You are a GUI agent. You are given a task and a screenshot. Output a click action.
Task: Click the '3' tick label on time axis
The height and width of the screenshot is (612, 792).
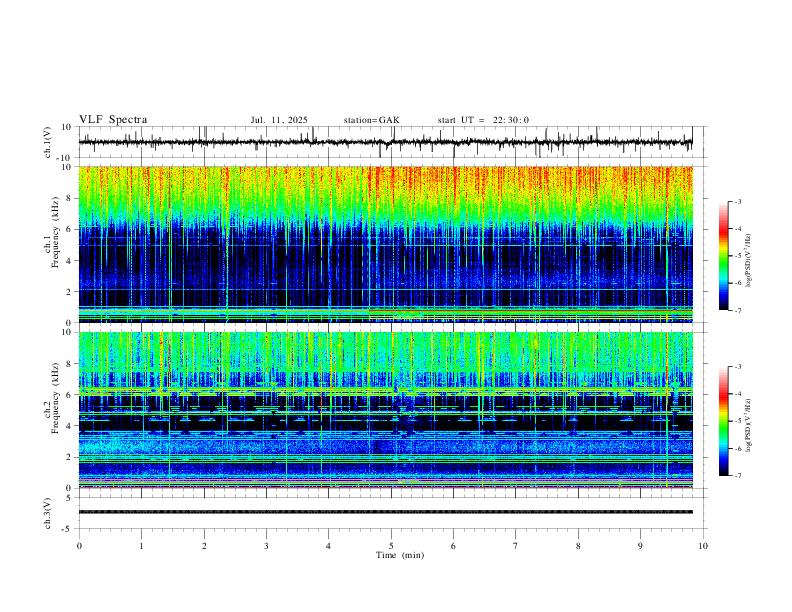[266, 546]
